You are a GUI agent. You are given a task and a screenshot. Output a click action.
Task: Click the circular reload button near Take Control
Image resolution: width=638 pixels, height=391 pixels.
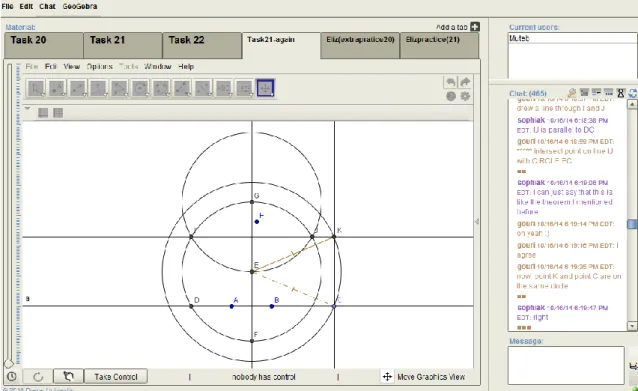[38, 377]
